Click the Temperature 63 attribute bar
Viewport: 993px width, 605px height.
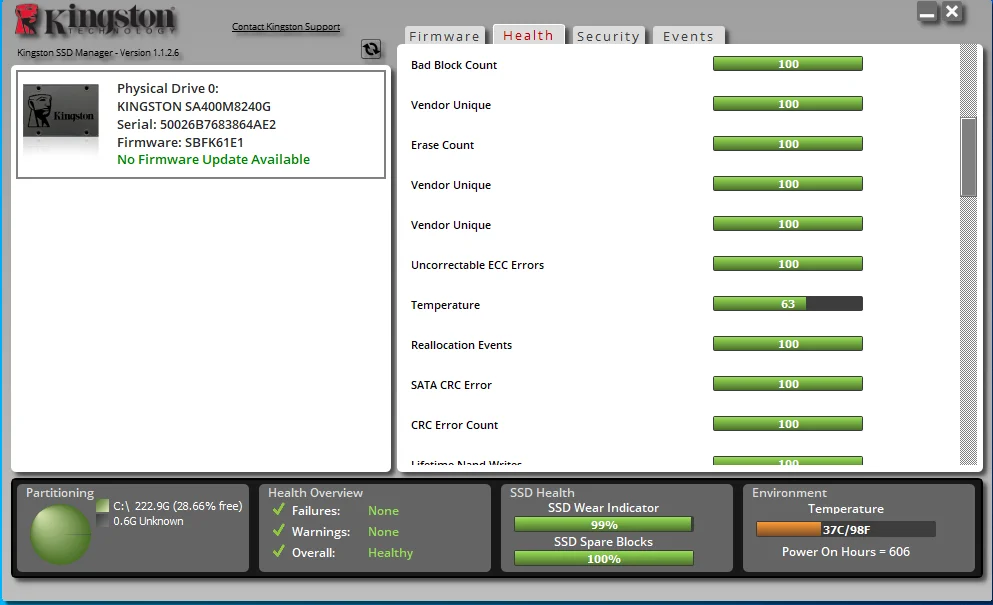(x=788, y=304)
